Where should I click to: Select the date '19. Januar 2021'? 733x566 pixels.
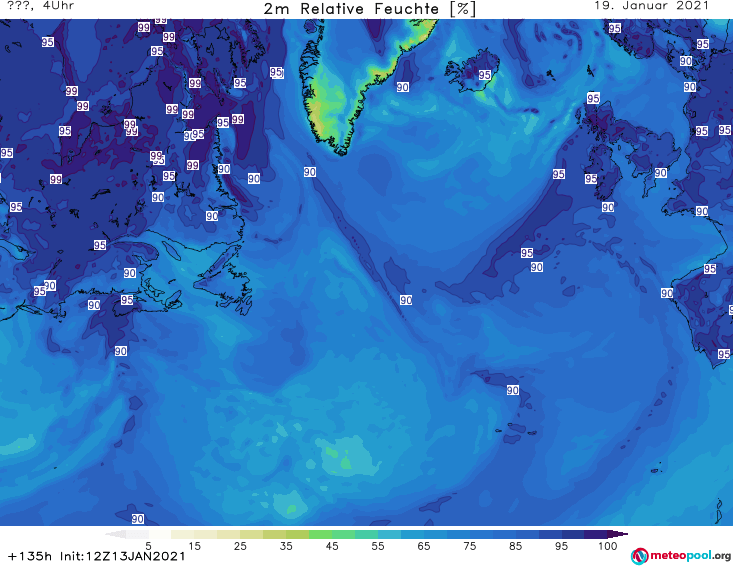point(652,6)
